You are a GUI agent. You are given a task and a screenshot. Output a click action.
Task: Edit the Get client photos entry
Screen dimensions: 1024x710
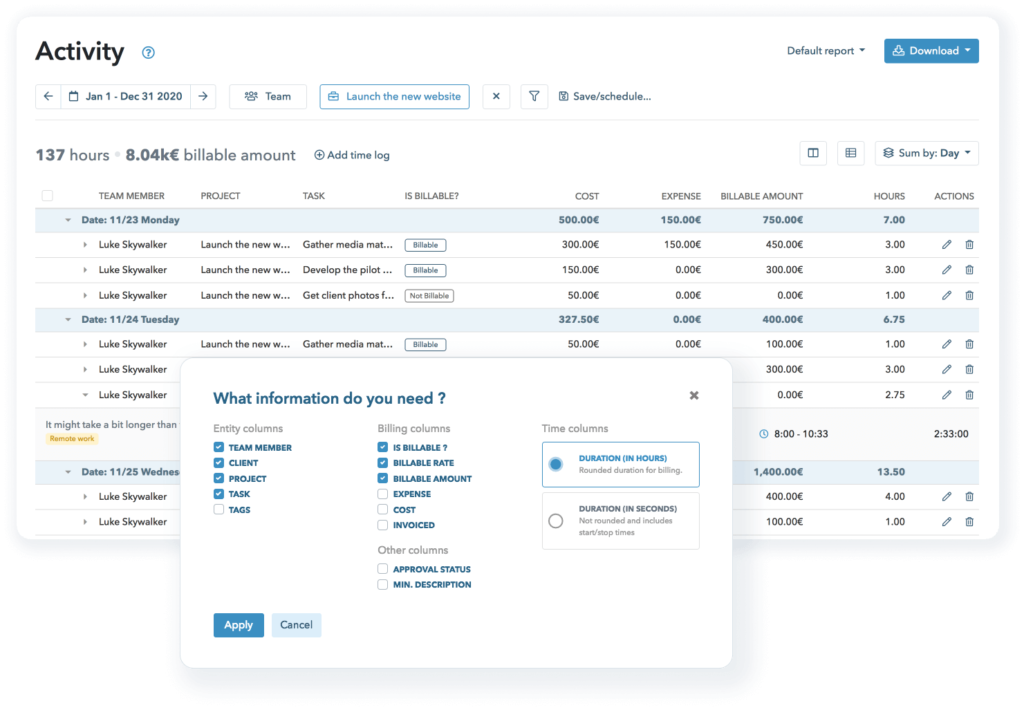pos(946,295)
